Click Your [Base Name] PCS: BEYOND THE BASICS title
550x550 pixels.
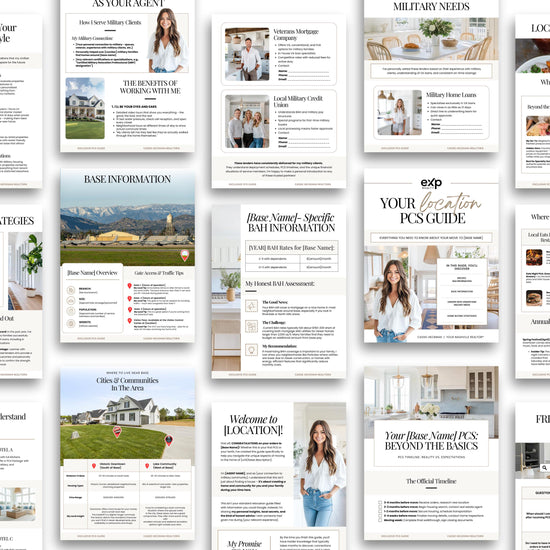[431, 441]
